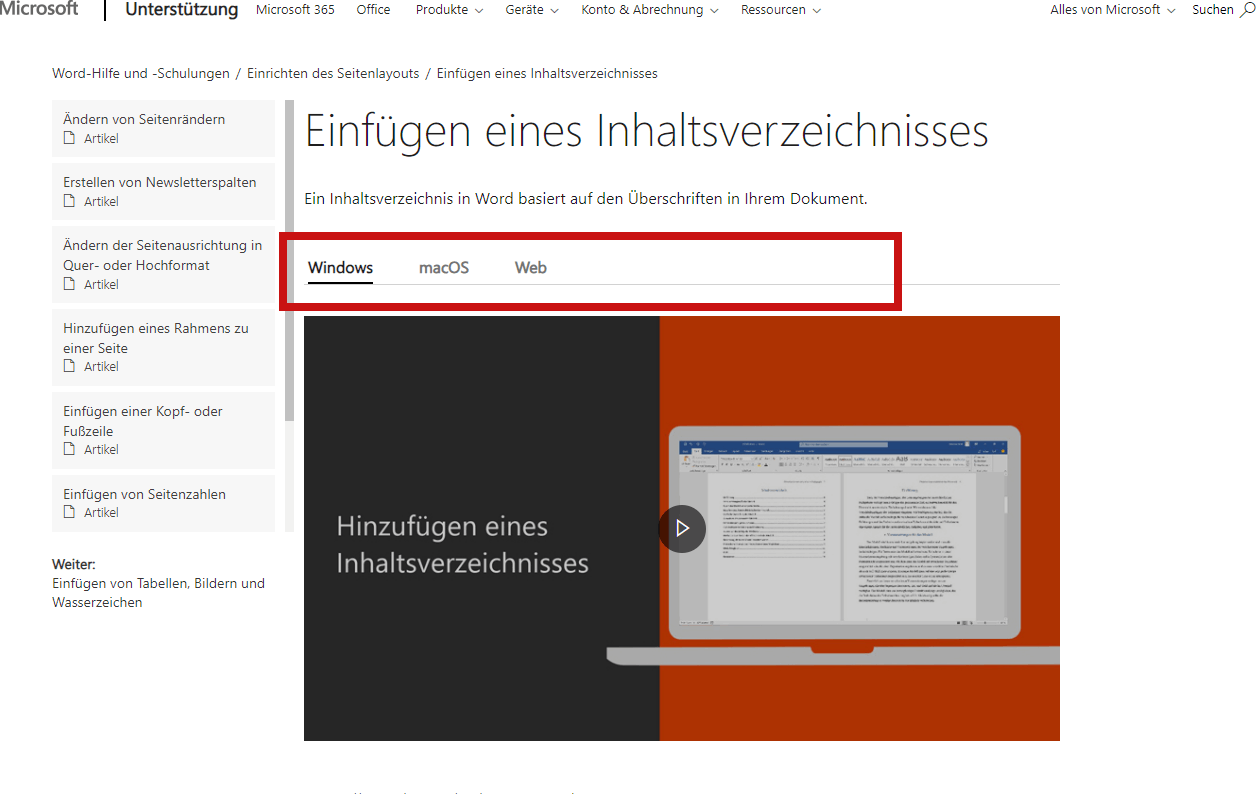
Task: Open Einfügen eines Inhaltsverzeichnisses breadcrumb
Action: click(x=547, y=74)
